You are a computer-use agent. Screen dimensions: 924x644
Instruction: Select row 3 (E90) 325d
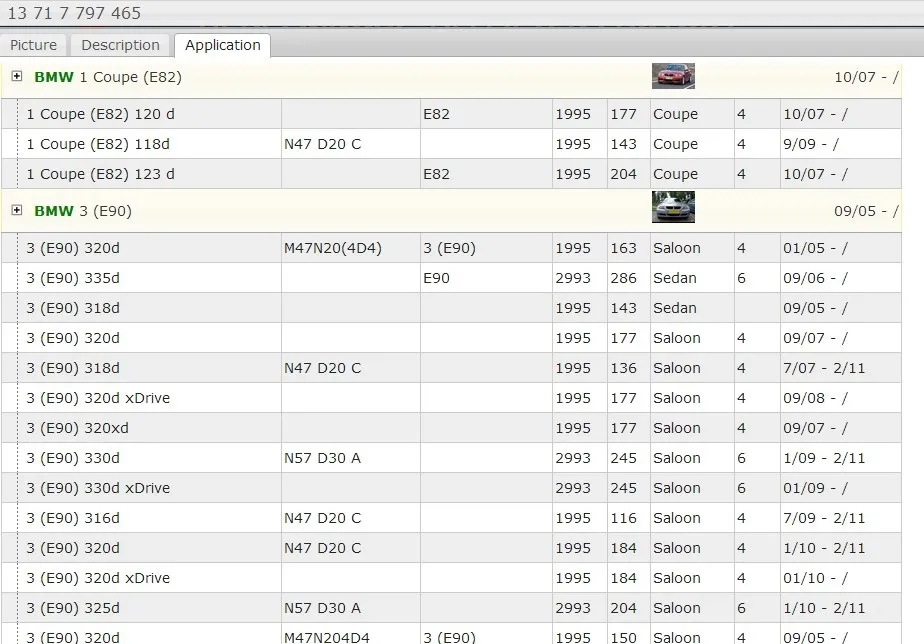tap(451, 608)
